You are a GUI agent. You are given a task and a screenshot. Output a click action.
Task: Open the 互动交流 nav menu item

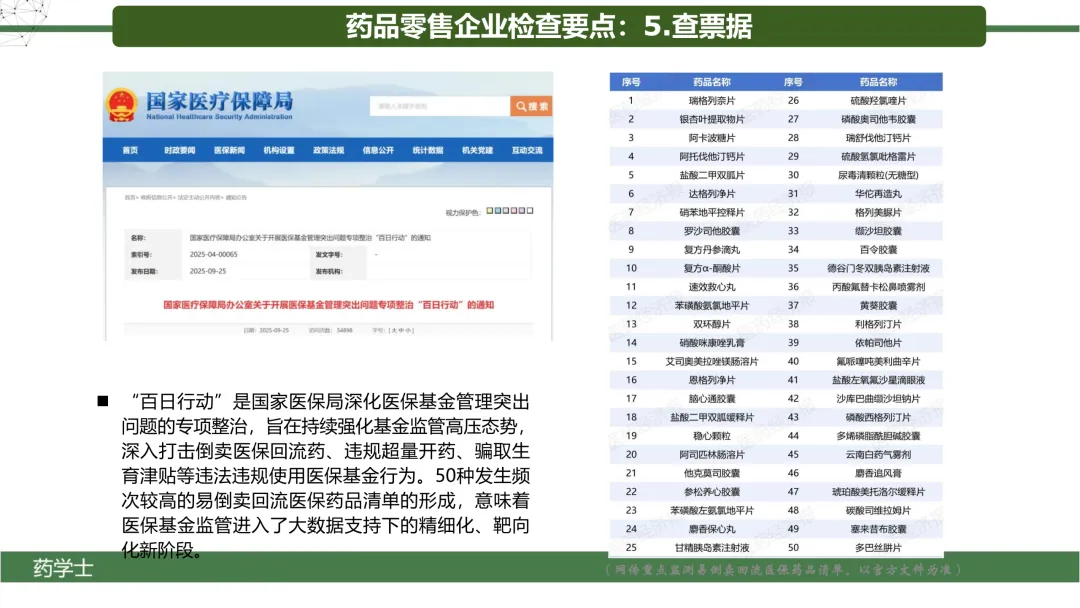point(527,150)
